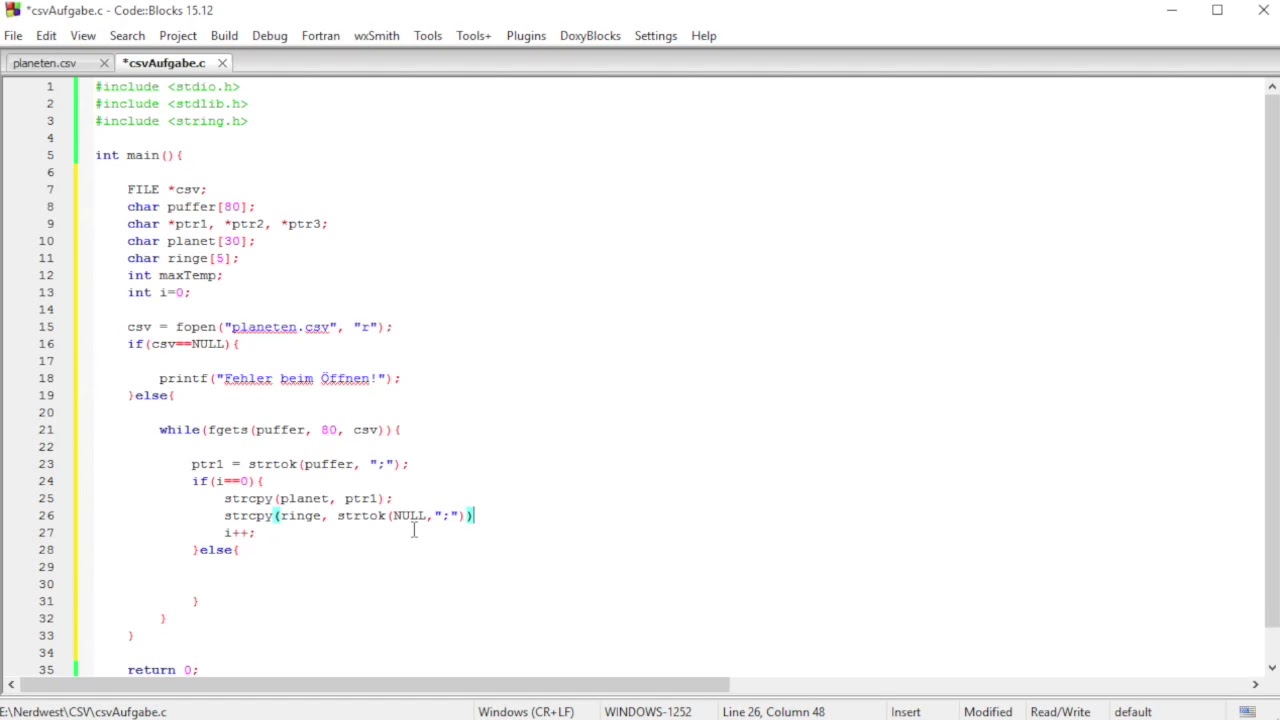The width and height of the screenshot is (1280, 720).
Task: Click the FILE *csv; declaration
Action: (x=167, y=190)
